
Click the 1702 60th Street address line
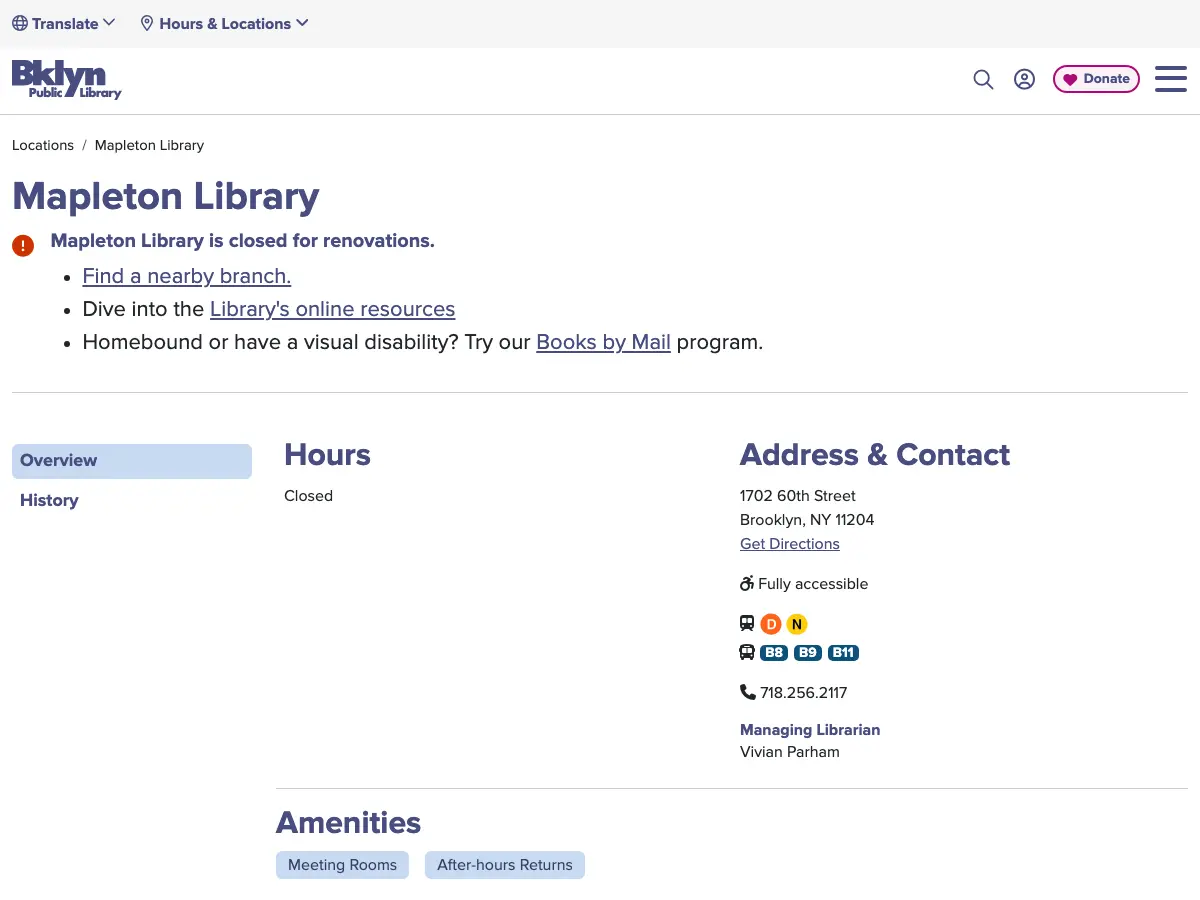798,496
